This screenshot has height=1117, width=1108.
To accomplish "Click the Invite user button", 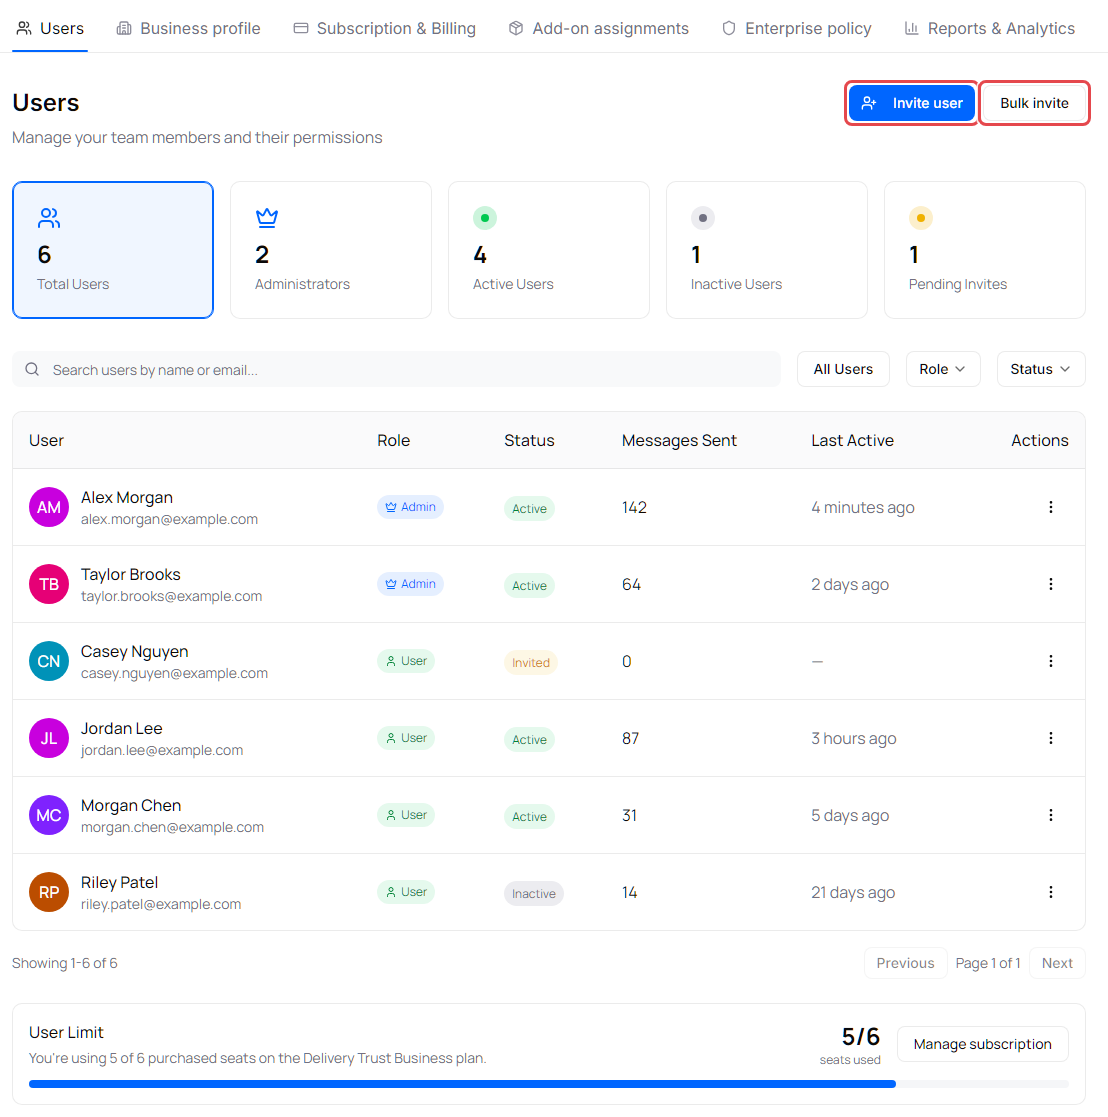I will pyautogui.click(x=911, y=103).
